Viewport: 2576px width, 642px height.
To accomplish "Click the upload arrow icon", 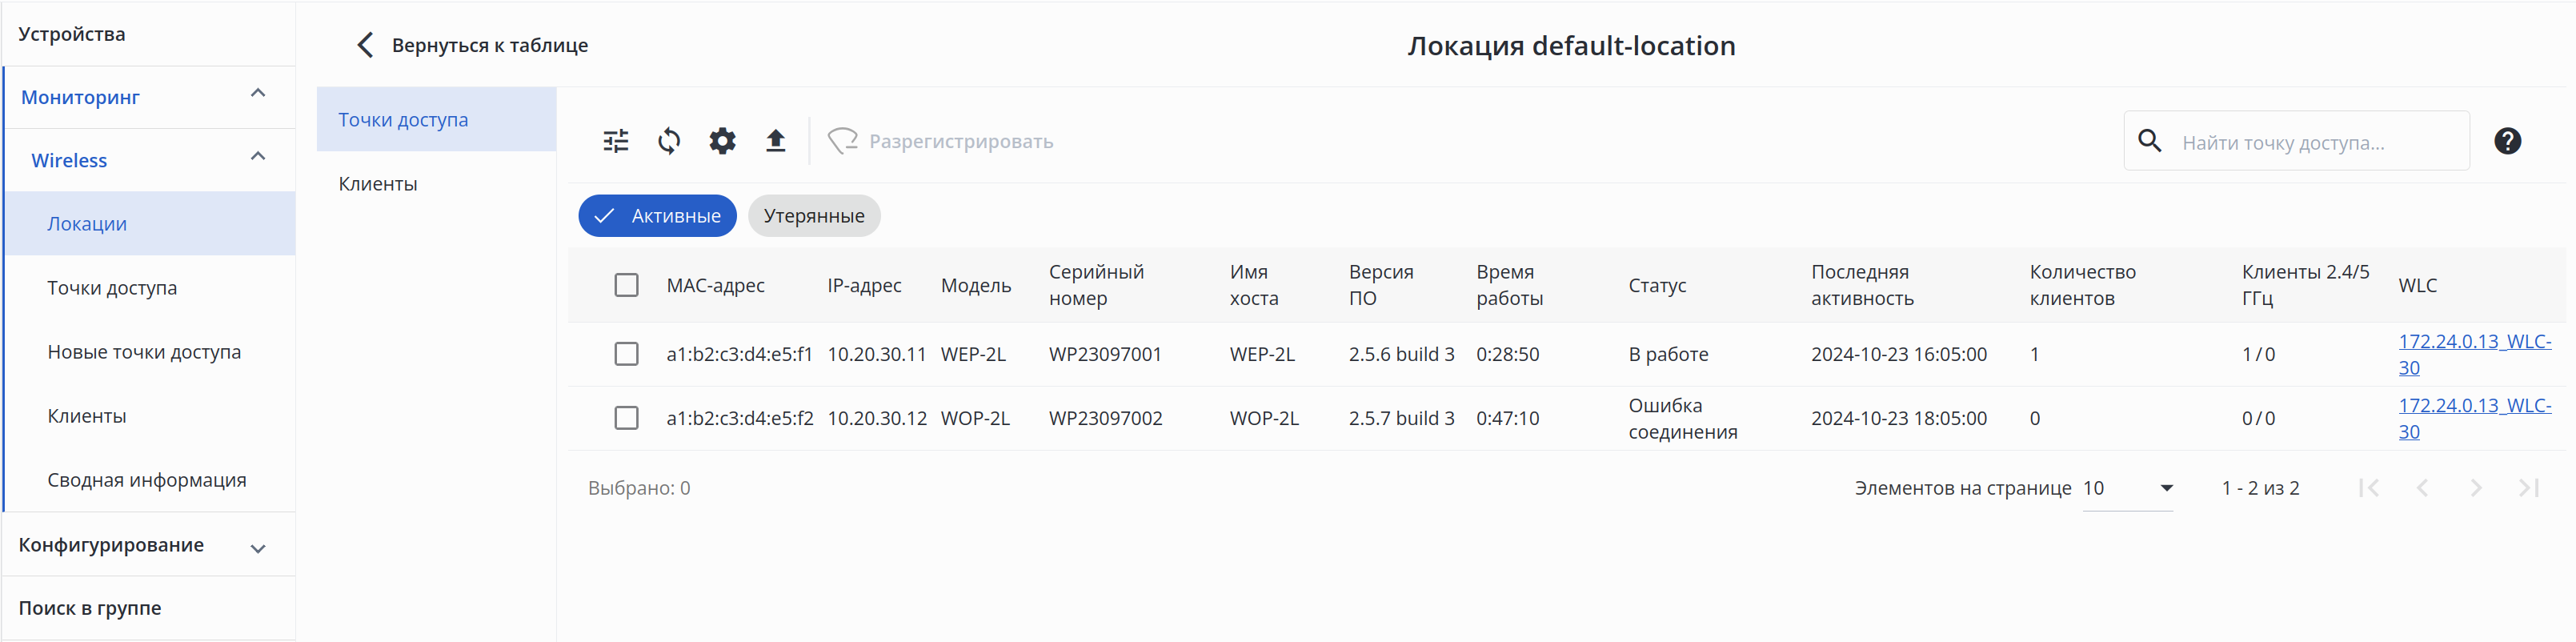I will [x=775, y=141].
